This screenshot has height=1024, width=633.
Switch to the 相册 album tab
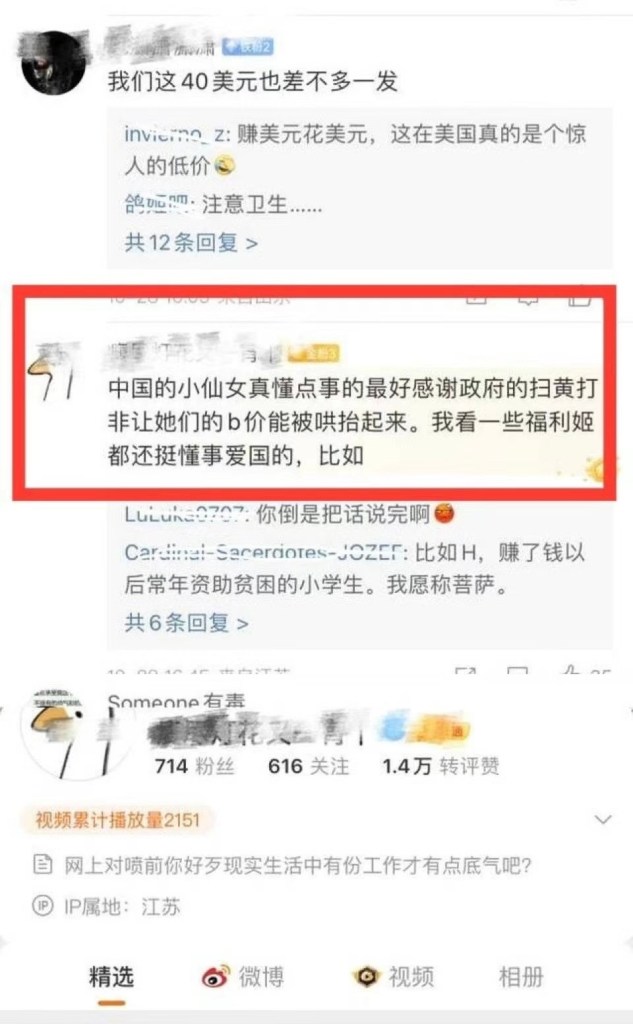click(521, 978)
